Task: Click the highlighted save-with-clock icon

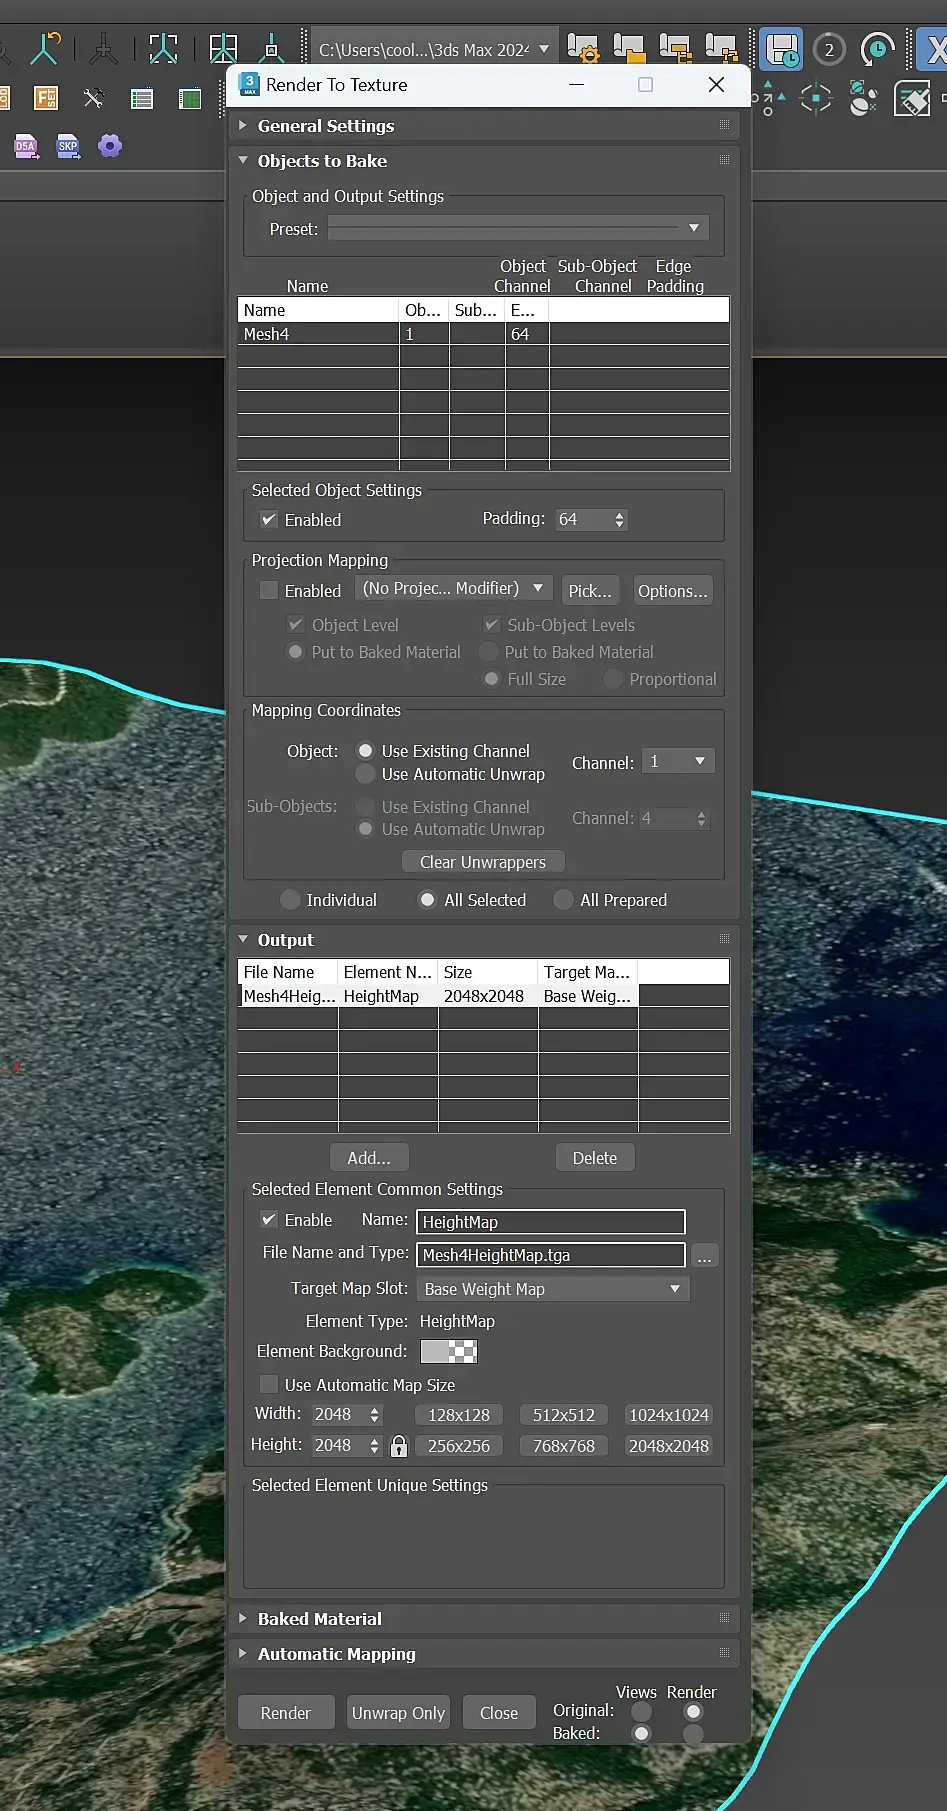Action: point(782,49)
